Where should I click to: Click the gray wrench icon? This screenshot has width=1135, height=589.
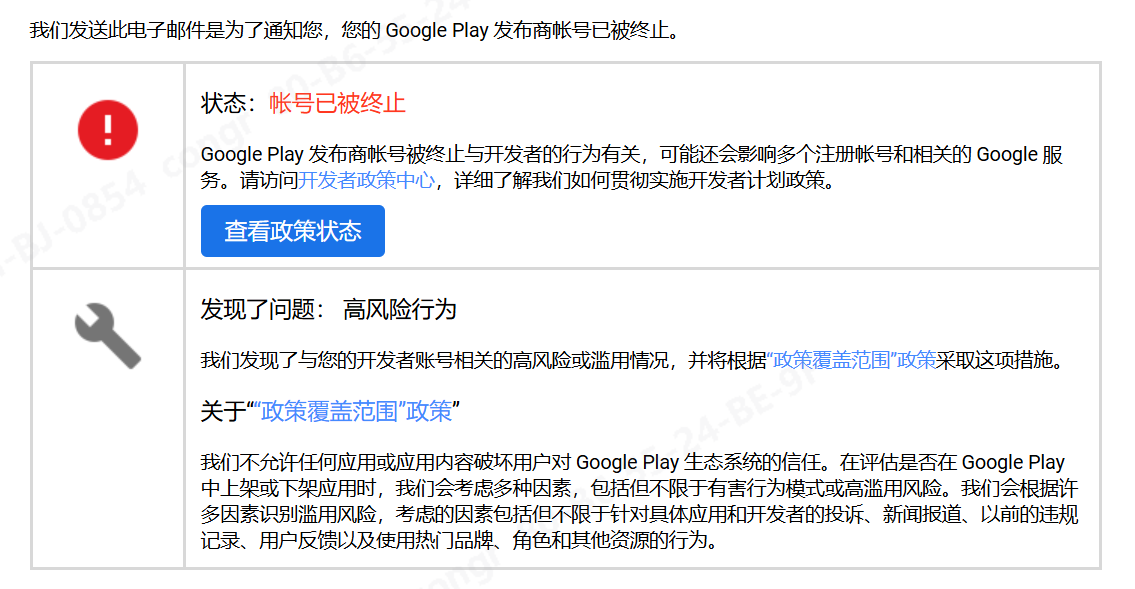108,336
